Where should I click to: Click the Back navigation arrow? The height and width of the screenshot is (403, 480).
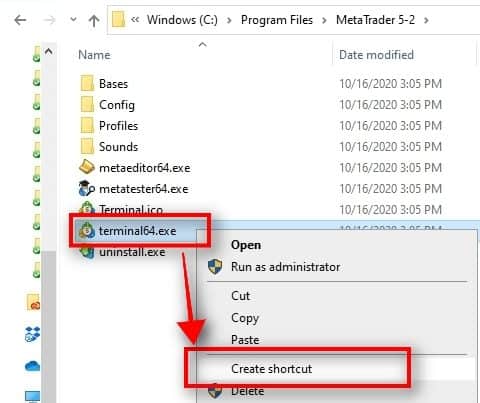coord(20,20)
